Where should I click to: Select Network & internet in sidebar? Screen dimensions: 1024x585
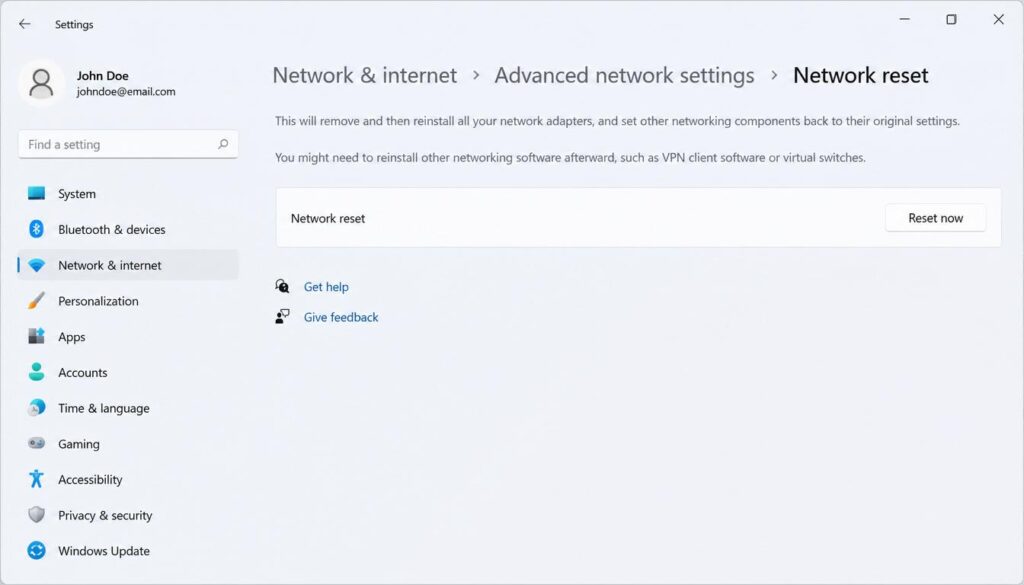click(x=128, y=265)
